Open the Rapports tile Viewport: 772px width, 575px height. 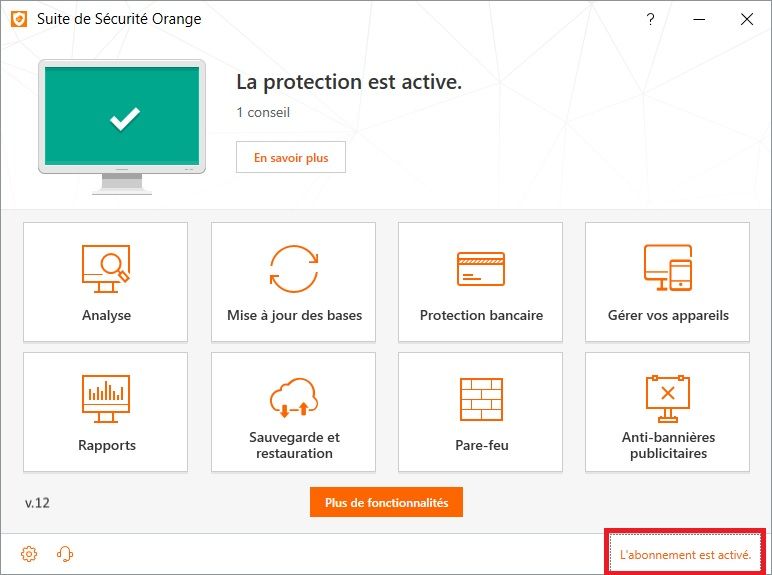click(105, 412)
